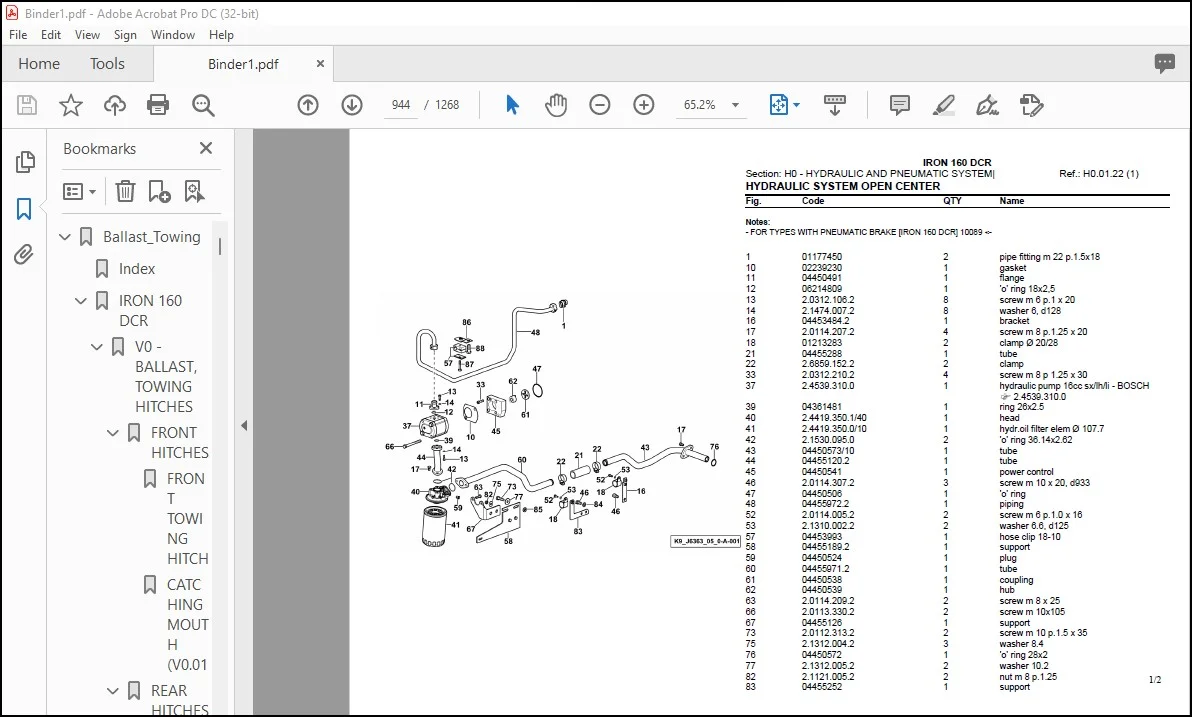Click the Ref.: H0.01.22 (1) text
1192x717 pixels.
(1098, 174)
